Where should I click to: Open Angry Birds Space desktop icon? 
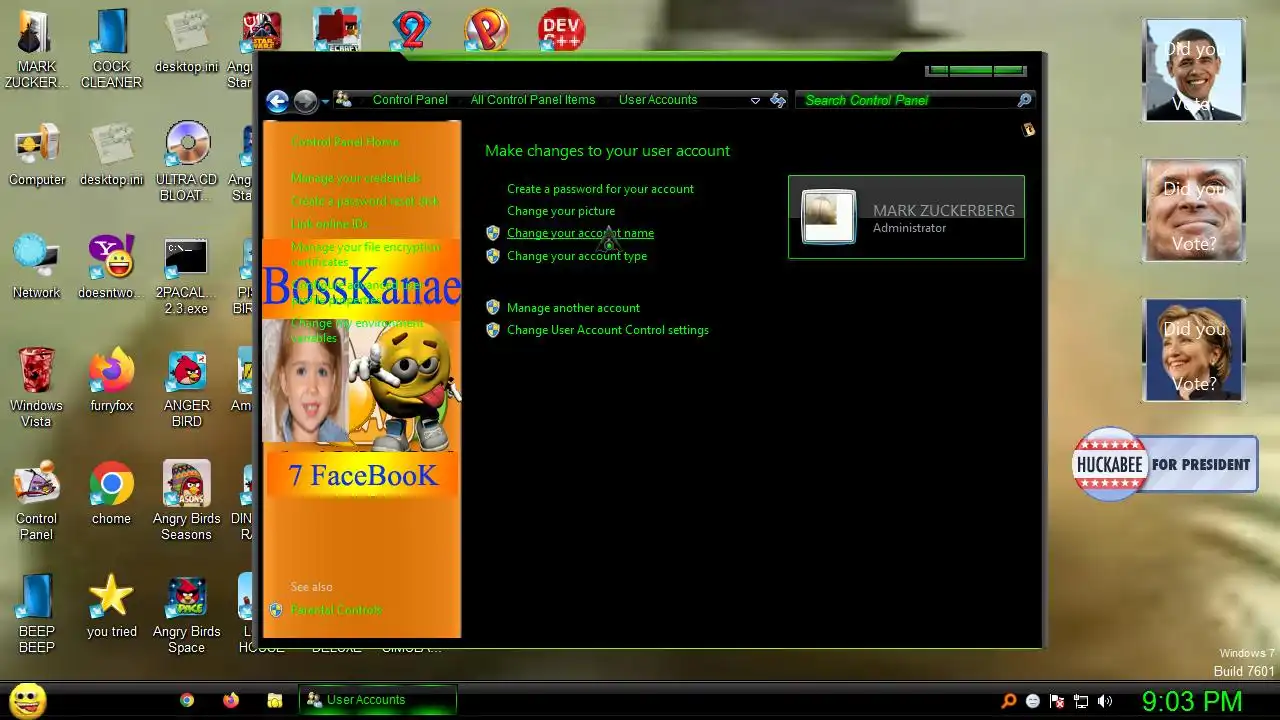(x=187, y=614)
